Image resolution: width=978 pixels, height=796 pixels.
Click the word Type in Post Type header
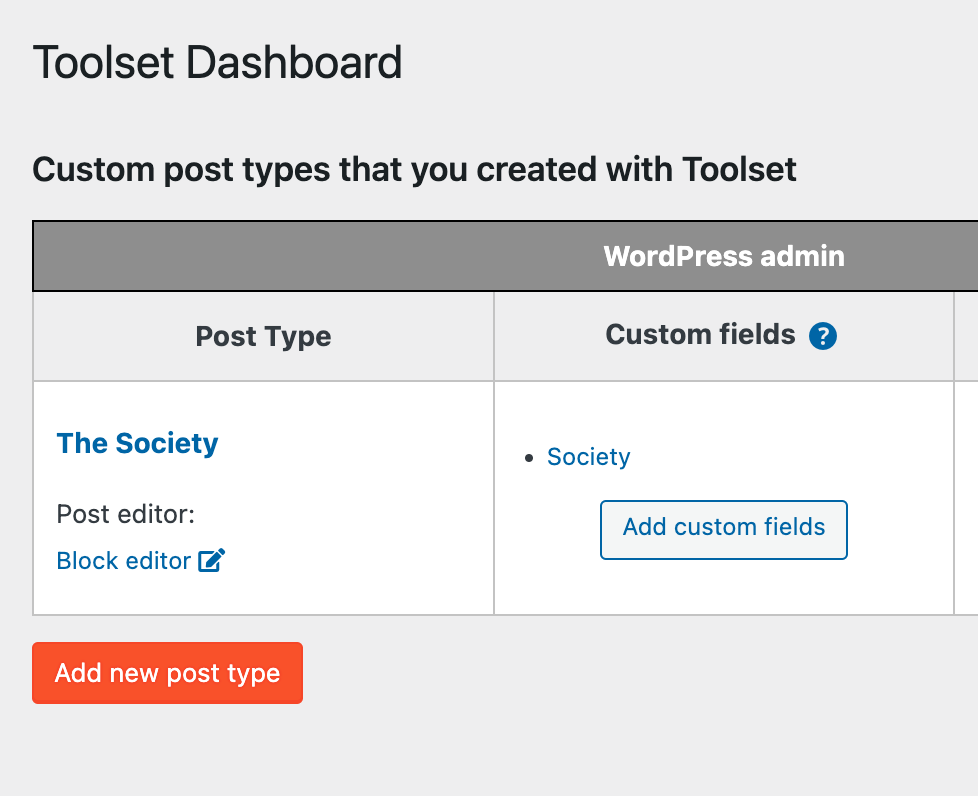pyautogui.click(x=298, y=337)
